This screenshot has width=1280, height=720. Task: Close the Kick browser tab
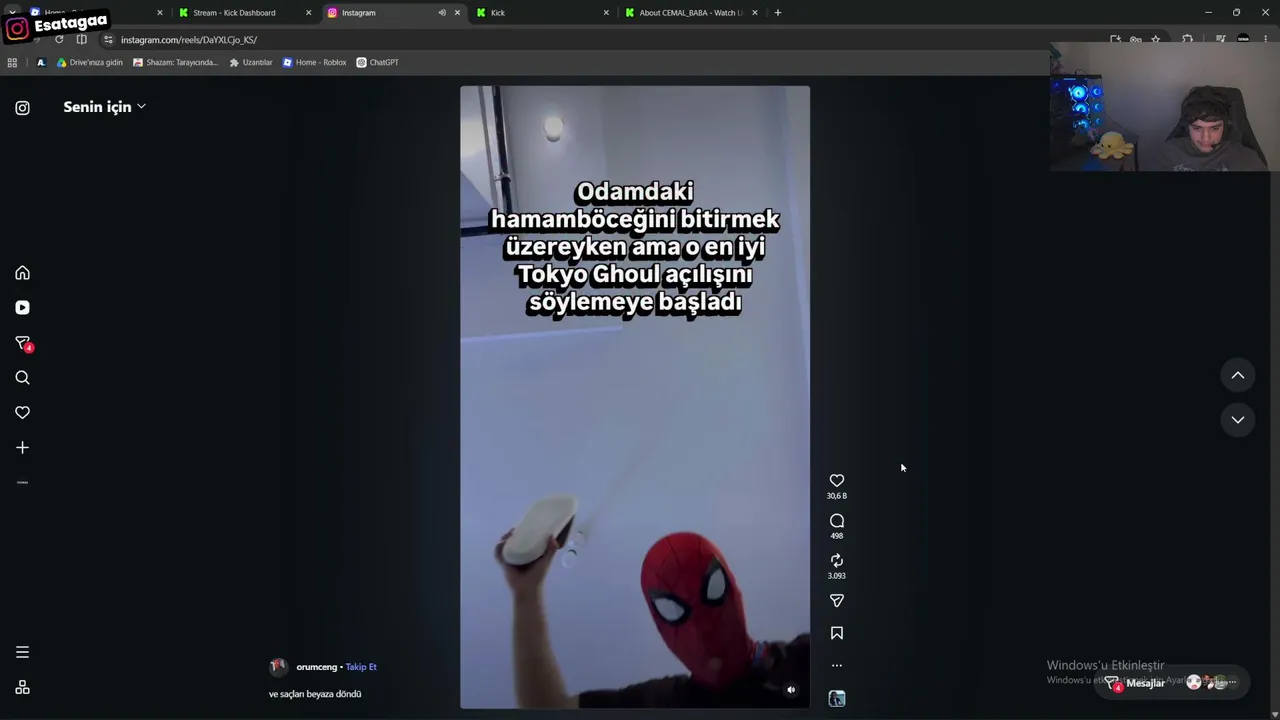click(x=606, y=13)
